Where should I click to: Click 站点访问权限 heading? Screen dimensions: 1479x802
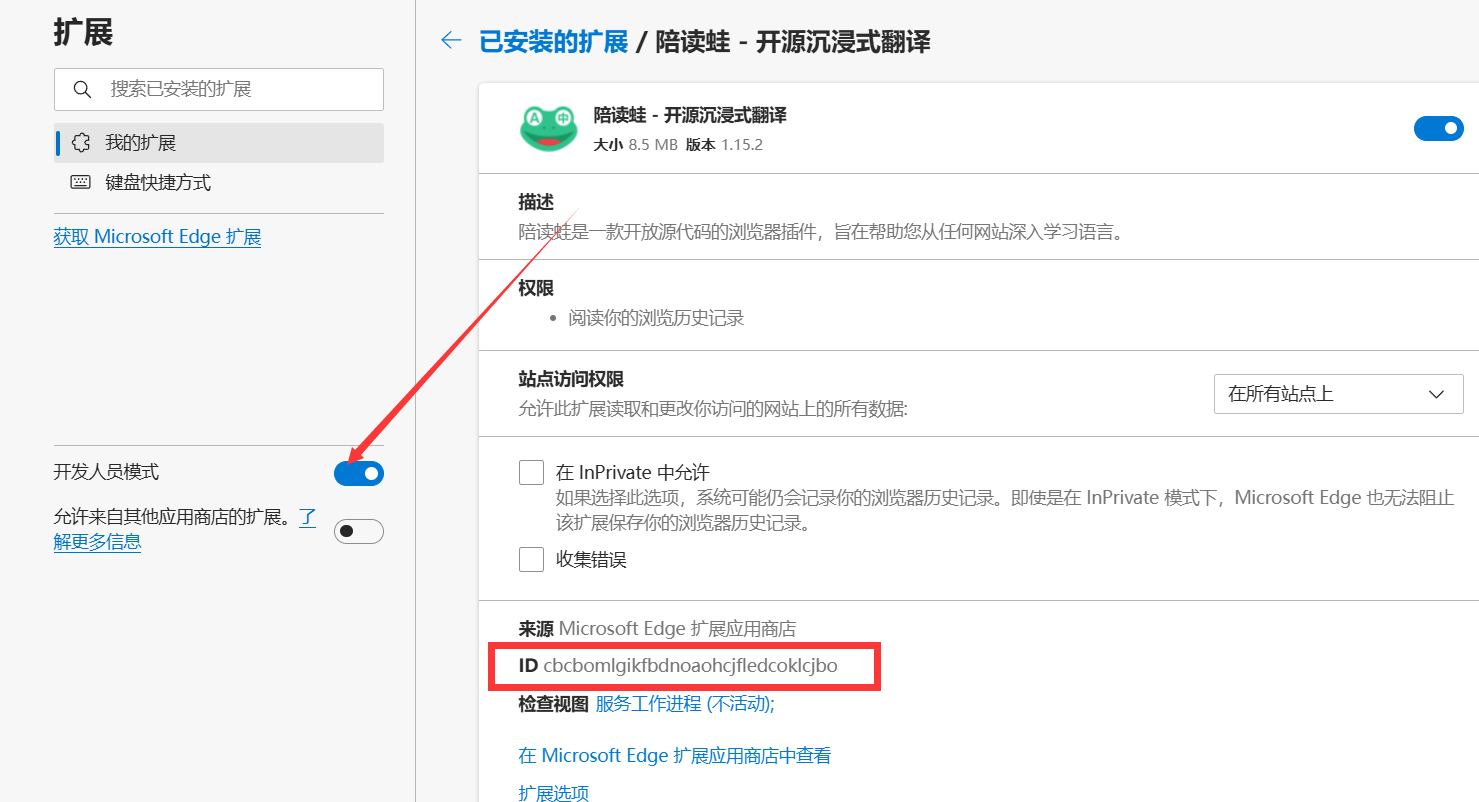coord(571,379)
